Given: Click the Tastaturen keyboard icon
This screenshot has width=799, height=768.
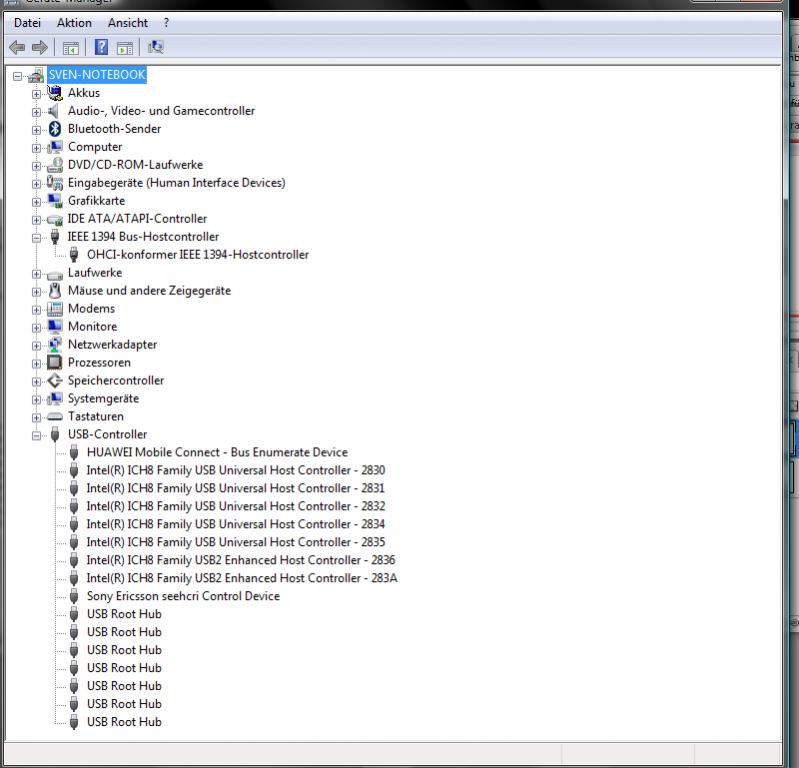Looking at the screenshot, I should click(x=55, y=417).
